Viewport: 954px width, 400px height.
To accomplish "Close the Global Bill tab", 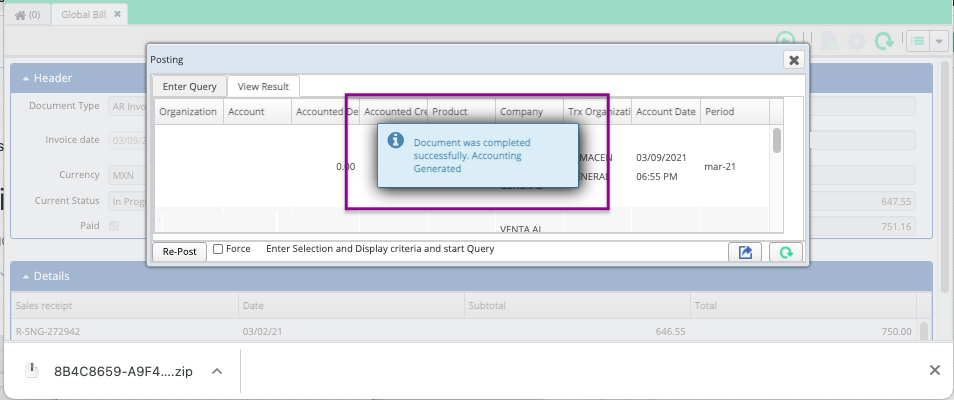I will [117, 15].
